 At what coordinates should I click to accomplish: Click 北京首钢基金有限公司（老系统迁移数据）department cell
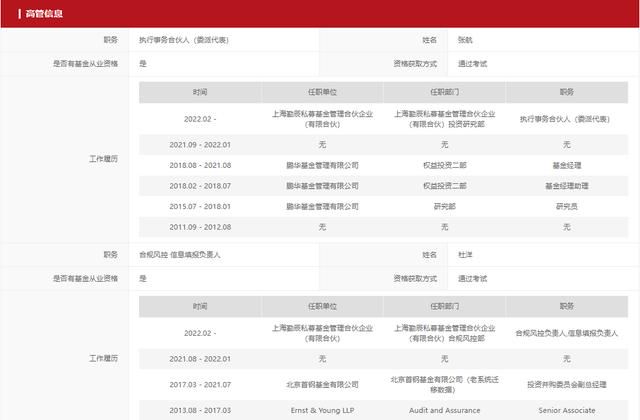tap(444, 384)
